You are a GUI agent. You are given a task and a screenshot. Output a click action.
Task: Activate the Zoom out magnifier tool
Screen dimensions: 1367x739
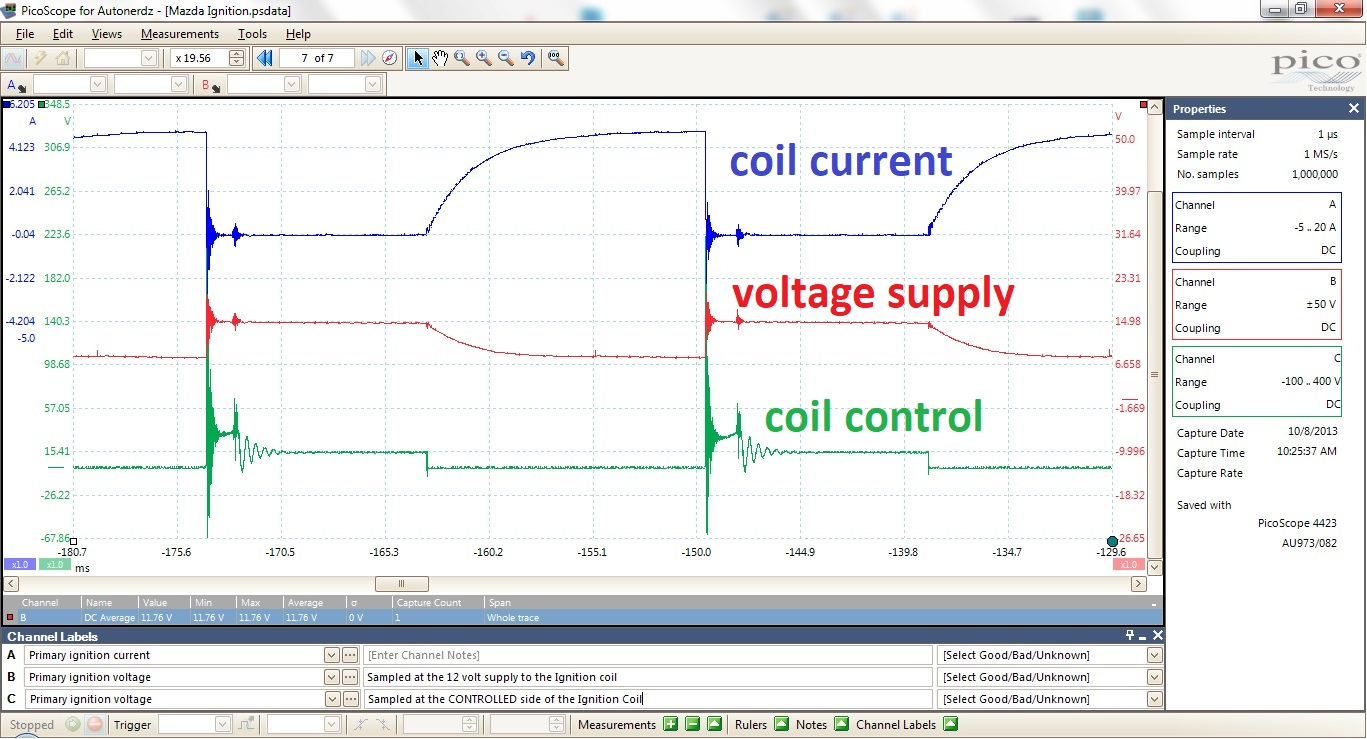point(505,58)
